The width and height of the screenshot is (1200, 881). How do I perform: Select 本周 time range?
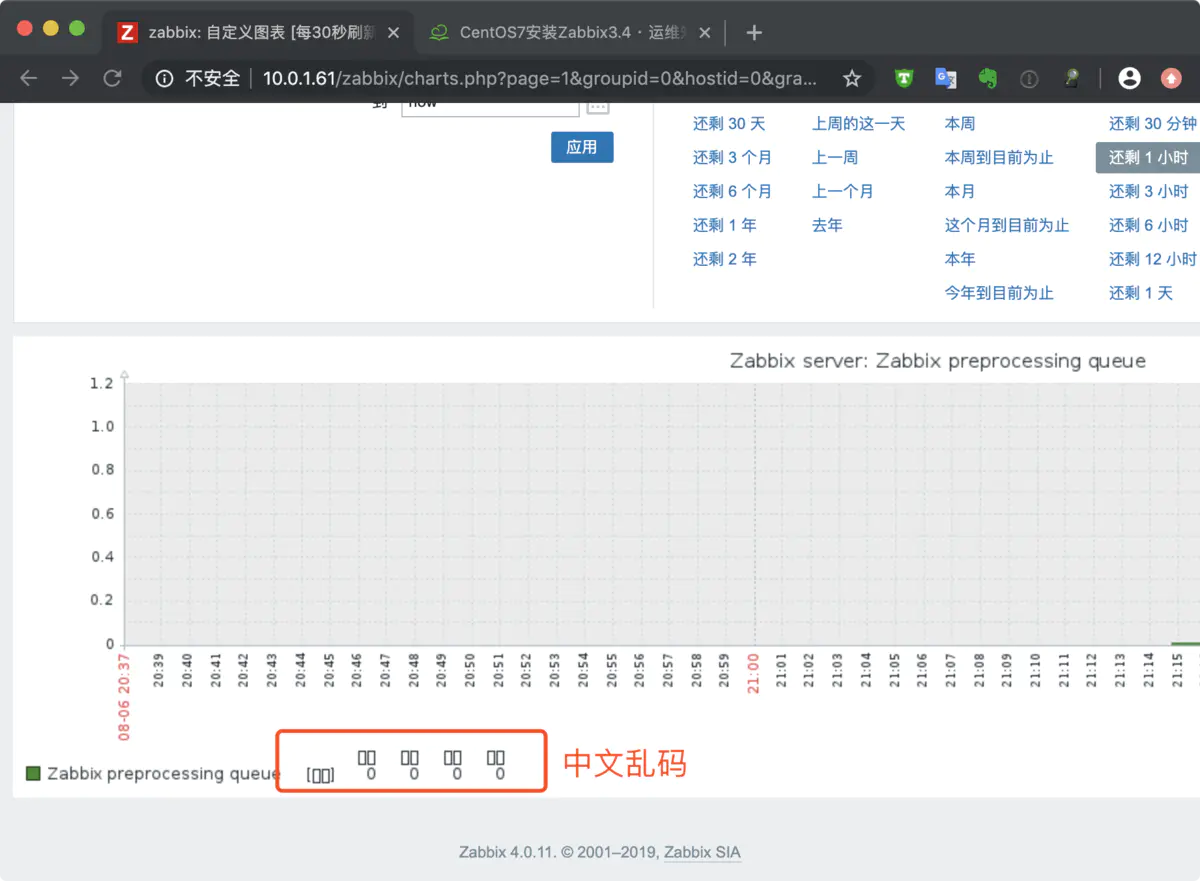(x=960, y=124)
